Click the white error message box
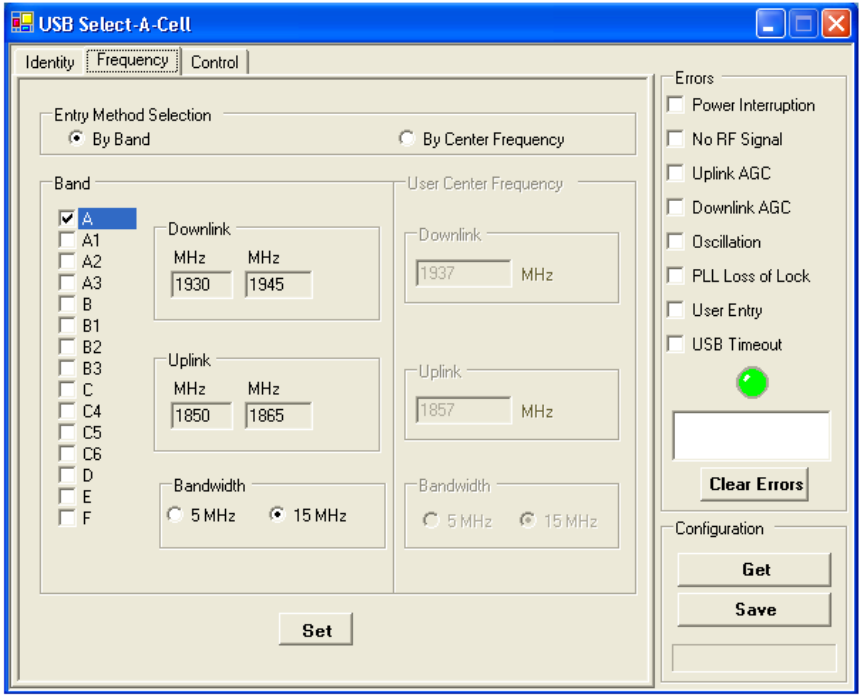The image size is (863, 697). 751,435
